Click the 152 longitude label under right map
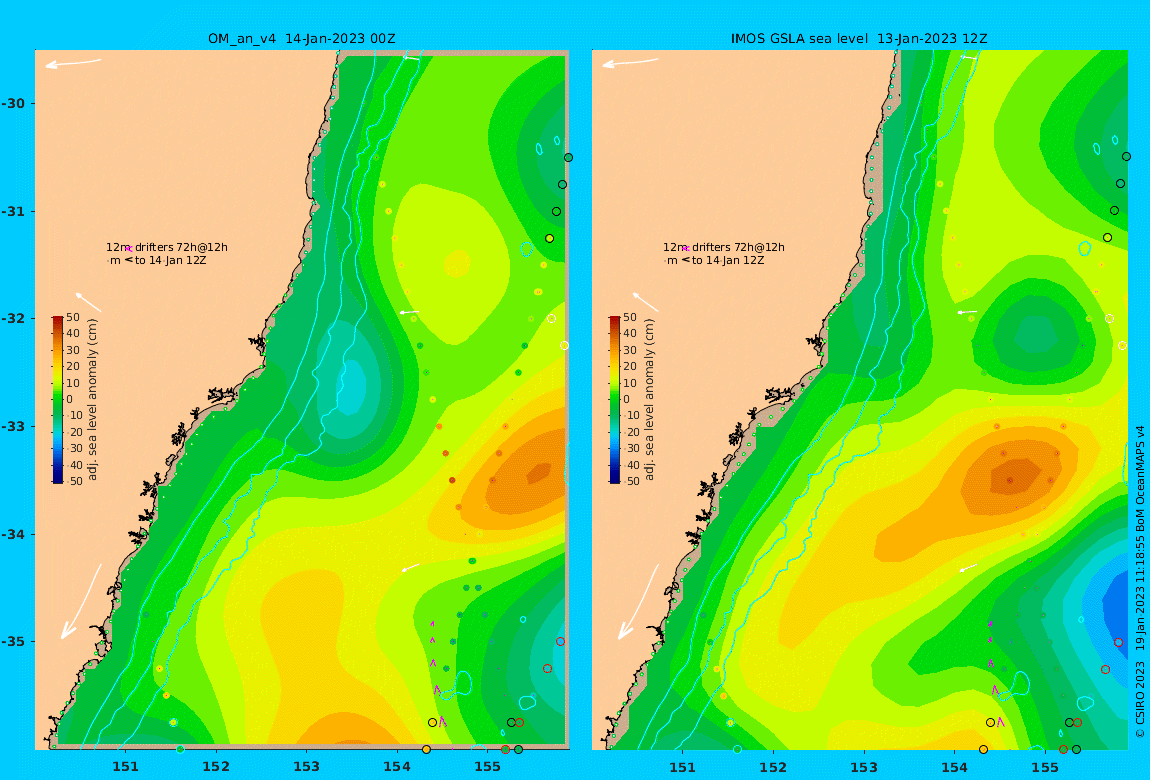 pyautogui.click(x=773, y=767)
